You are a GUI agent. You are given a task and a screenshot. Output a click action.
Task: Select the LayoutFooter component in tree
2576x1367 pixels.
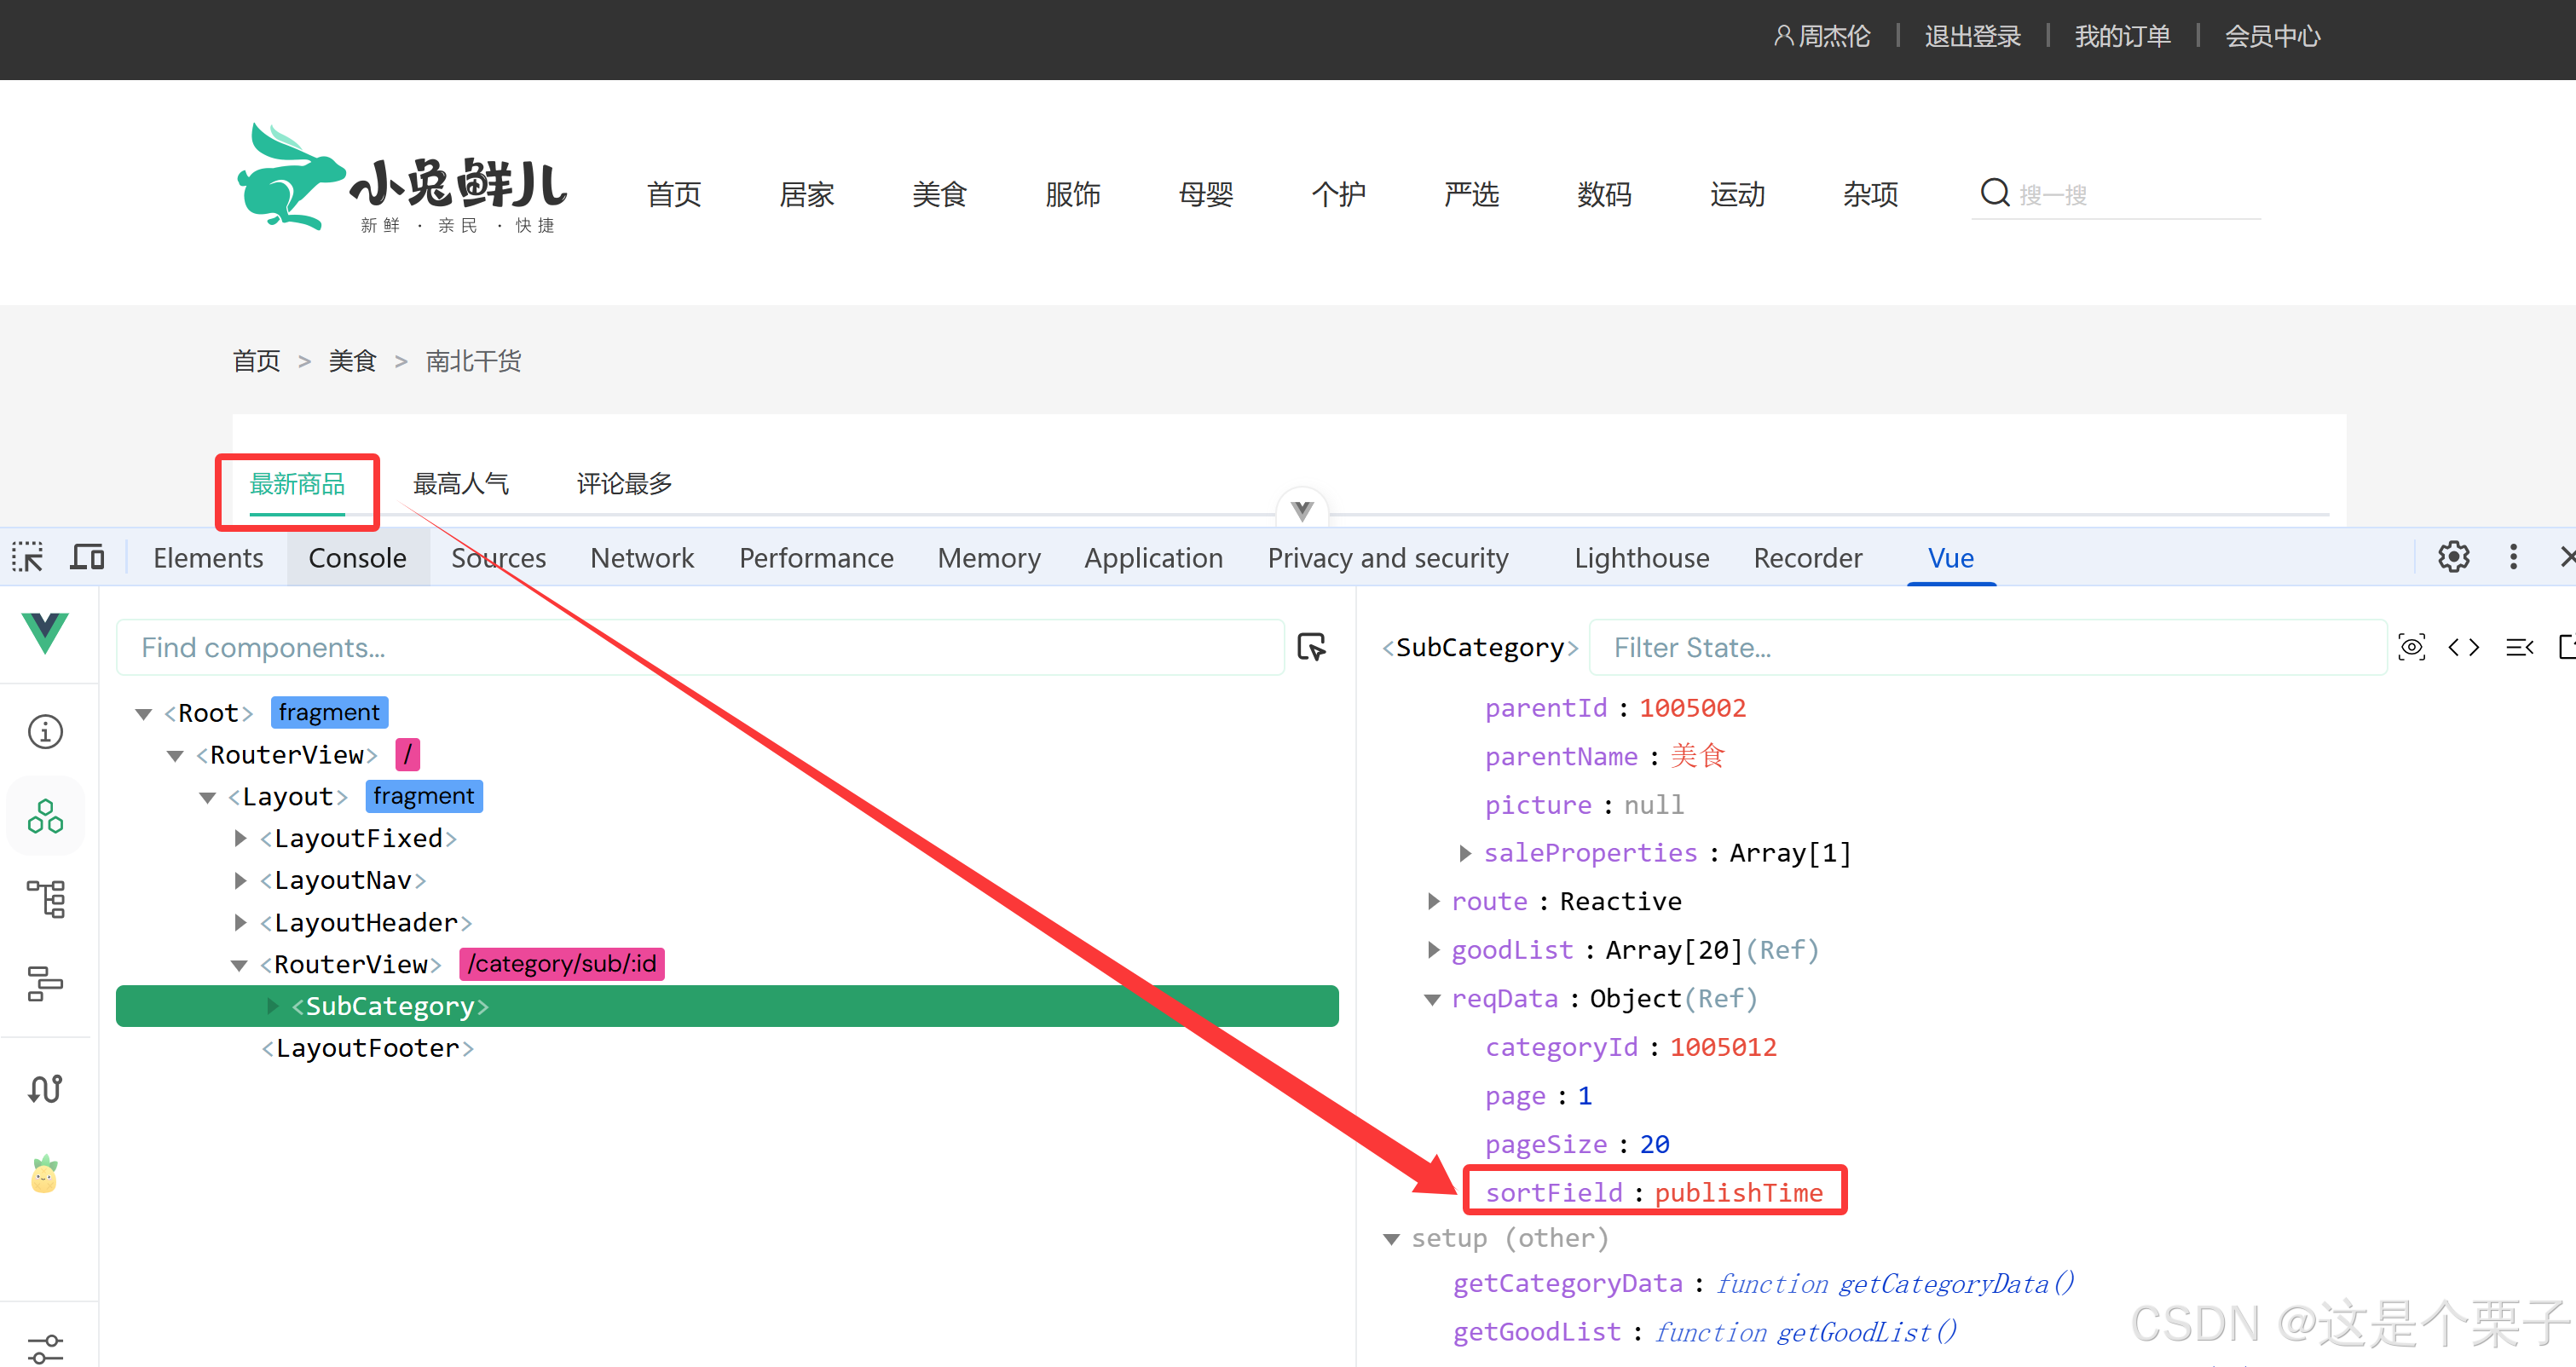pyautogui.click(x=367, y=1048)
